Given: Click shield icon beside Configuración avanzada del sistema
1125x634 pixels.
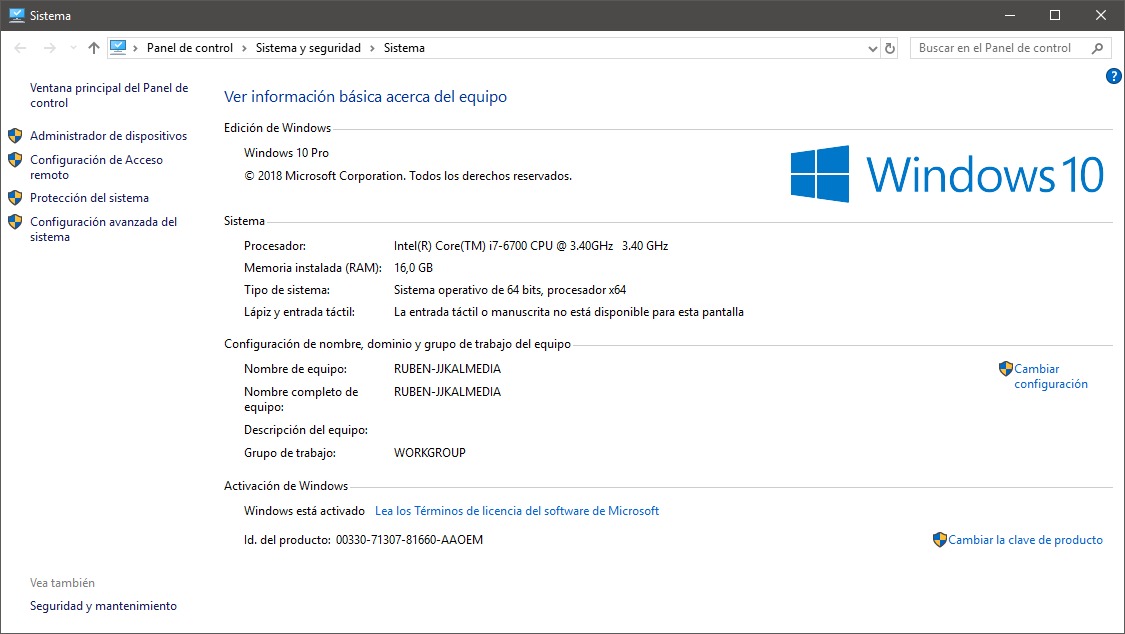Looking at the screenshot, I should [15, 222].
